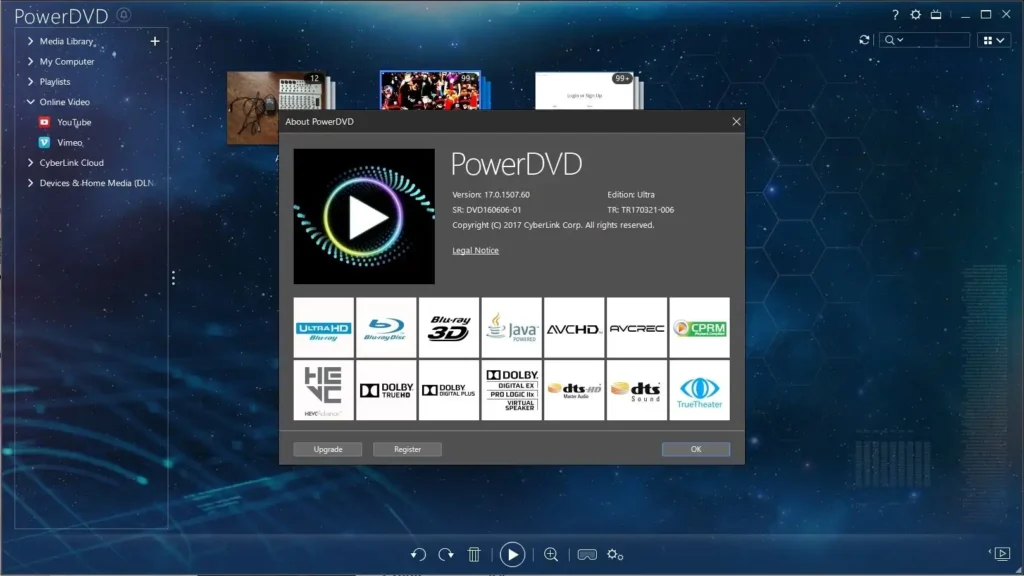
Task: Click the AVCREC logo tile
Action: [637, 328]
